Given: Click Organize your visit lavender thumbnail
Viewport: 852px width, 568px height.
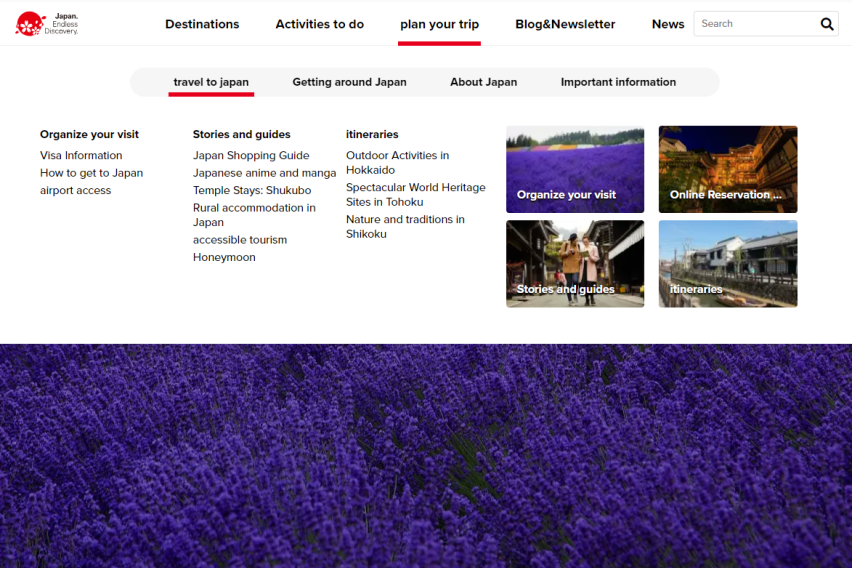Looking at the screenshot, I should tap(575, 169).
